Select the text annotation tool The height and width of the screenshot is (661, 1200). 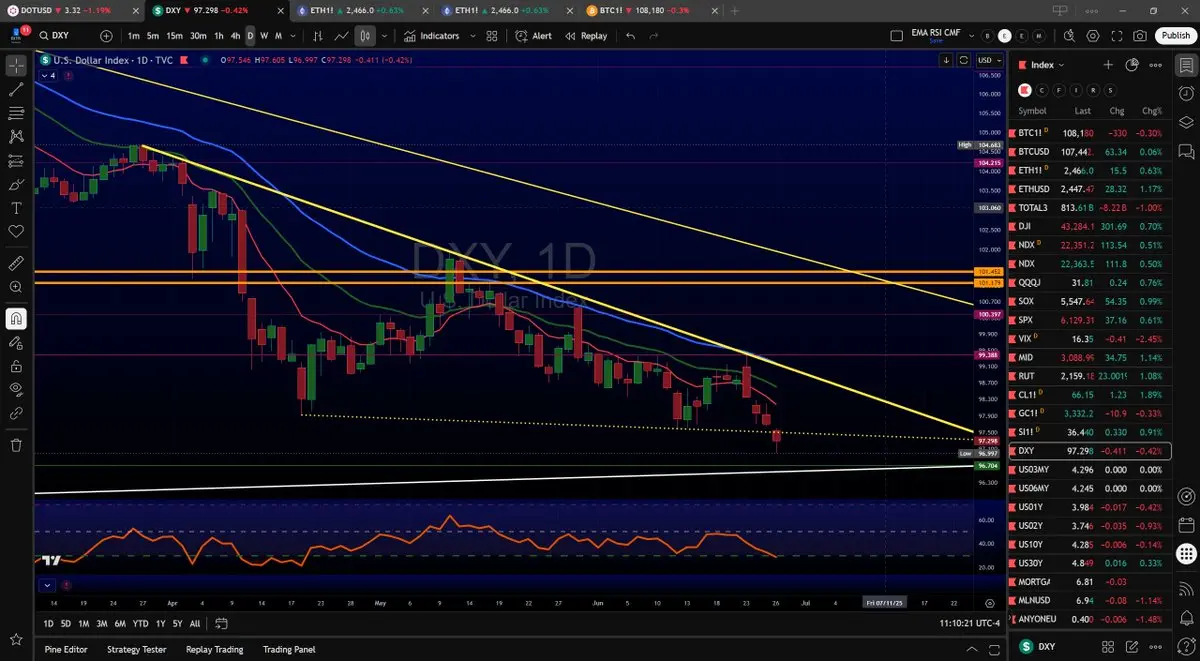(16, 208)
